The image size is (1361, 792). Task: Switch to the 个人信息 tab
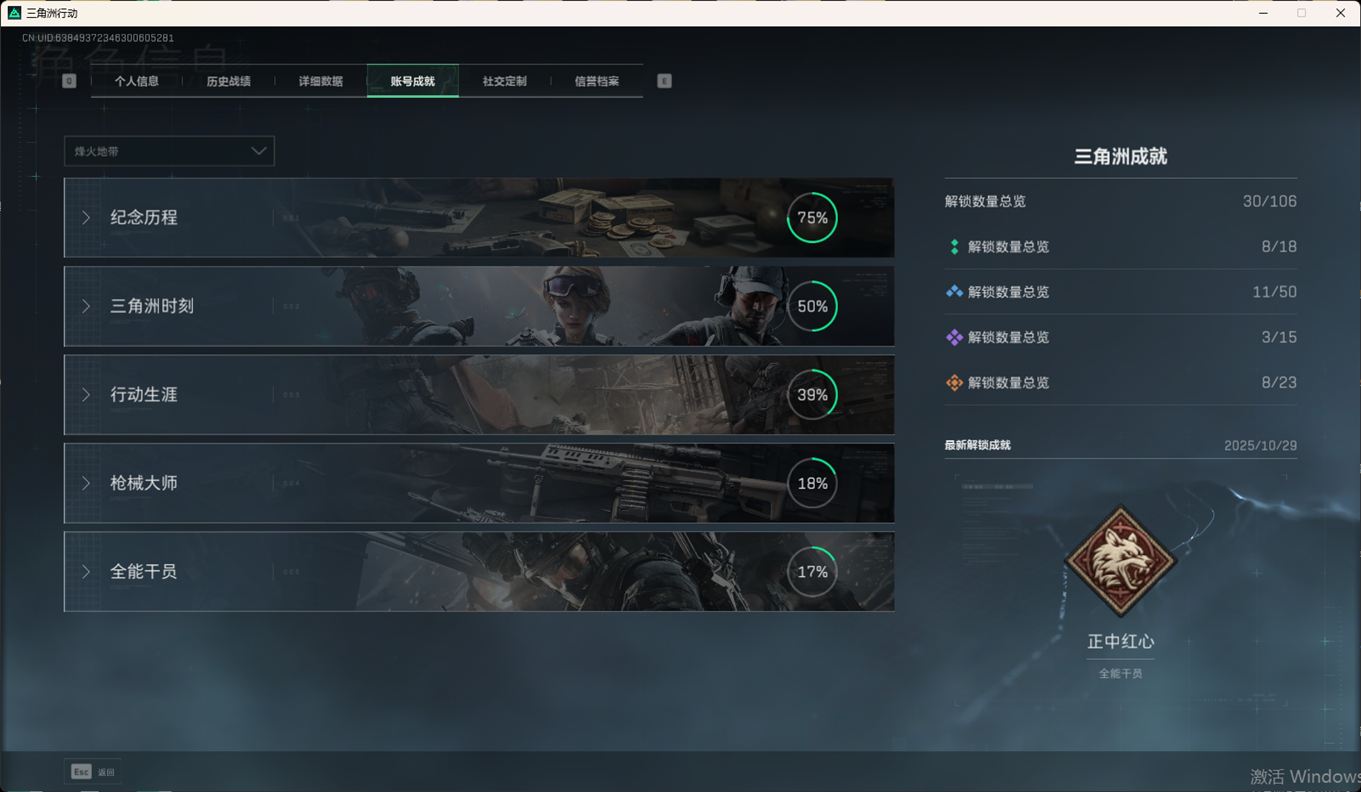137,81
